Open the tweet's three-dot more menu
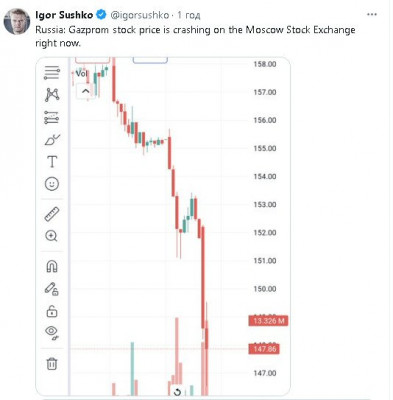 [372, 15]
